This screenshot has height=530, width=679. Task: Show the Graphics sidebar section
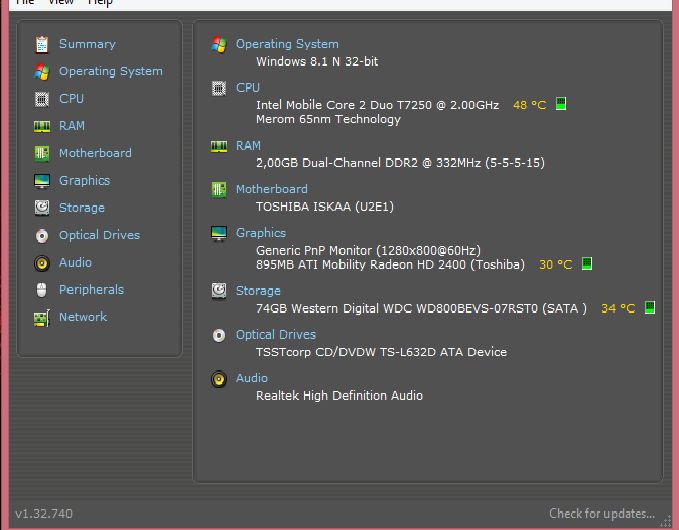(84, 181)
